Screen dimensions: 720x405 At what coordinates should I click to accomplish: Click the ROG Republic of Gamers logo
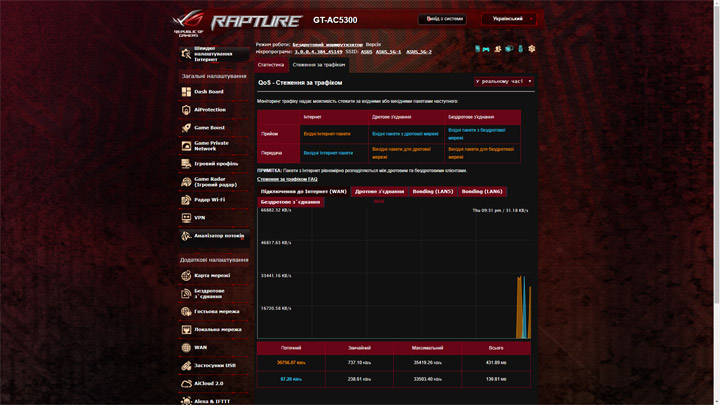[189, 23]
